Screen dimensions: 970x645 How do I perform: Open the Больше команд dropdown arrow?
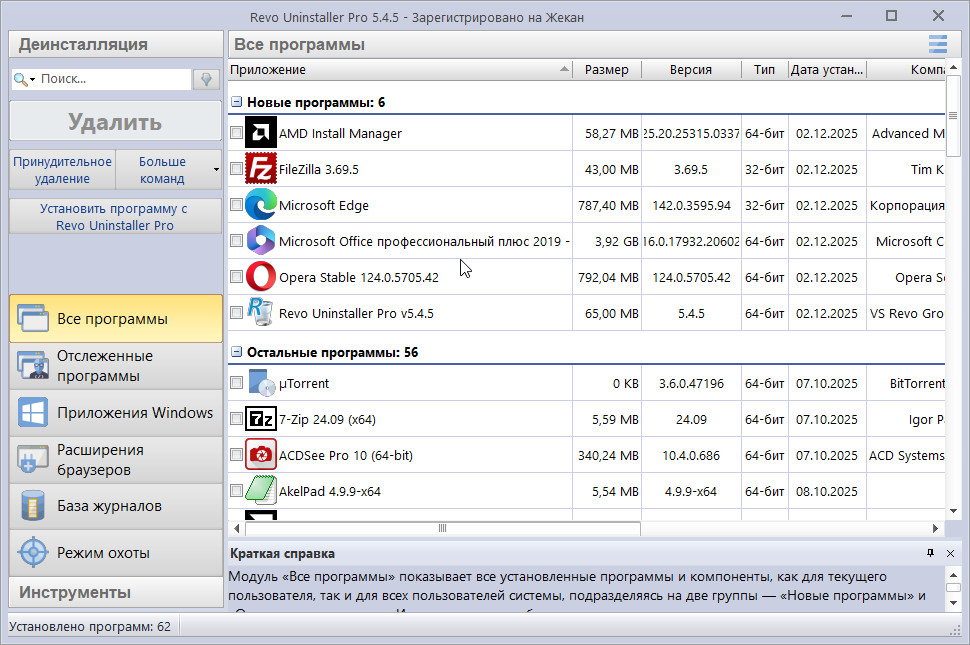click(216, 170)
